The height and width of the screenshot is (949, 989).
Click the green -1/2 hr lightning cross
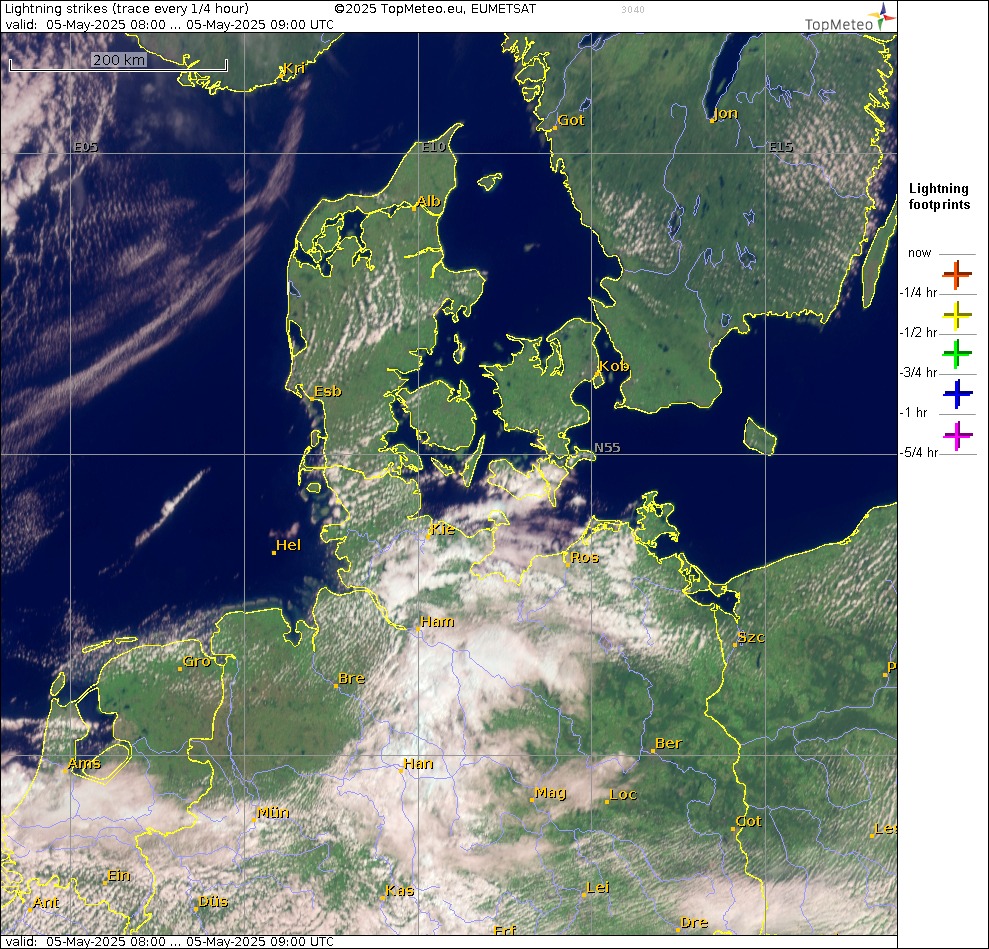[957, 354]
